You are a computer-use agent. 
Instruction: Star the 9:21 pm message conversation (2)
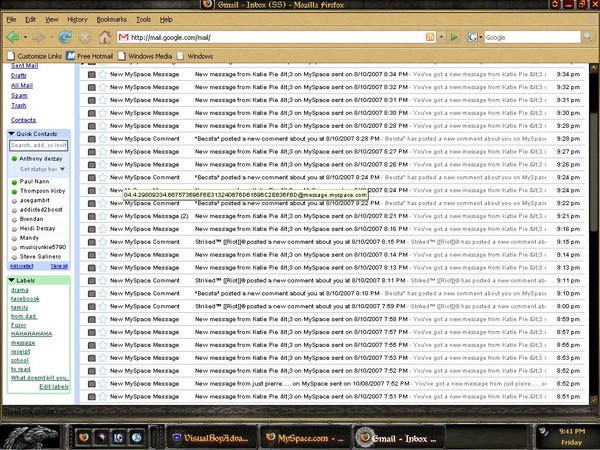103,216
